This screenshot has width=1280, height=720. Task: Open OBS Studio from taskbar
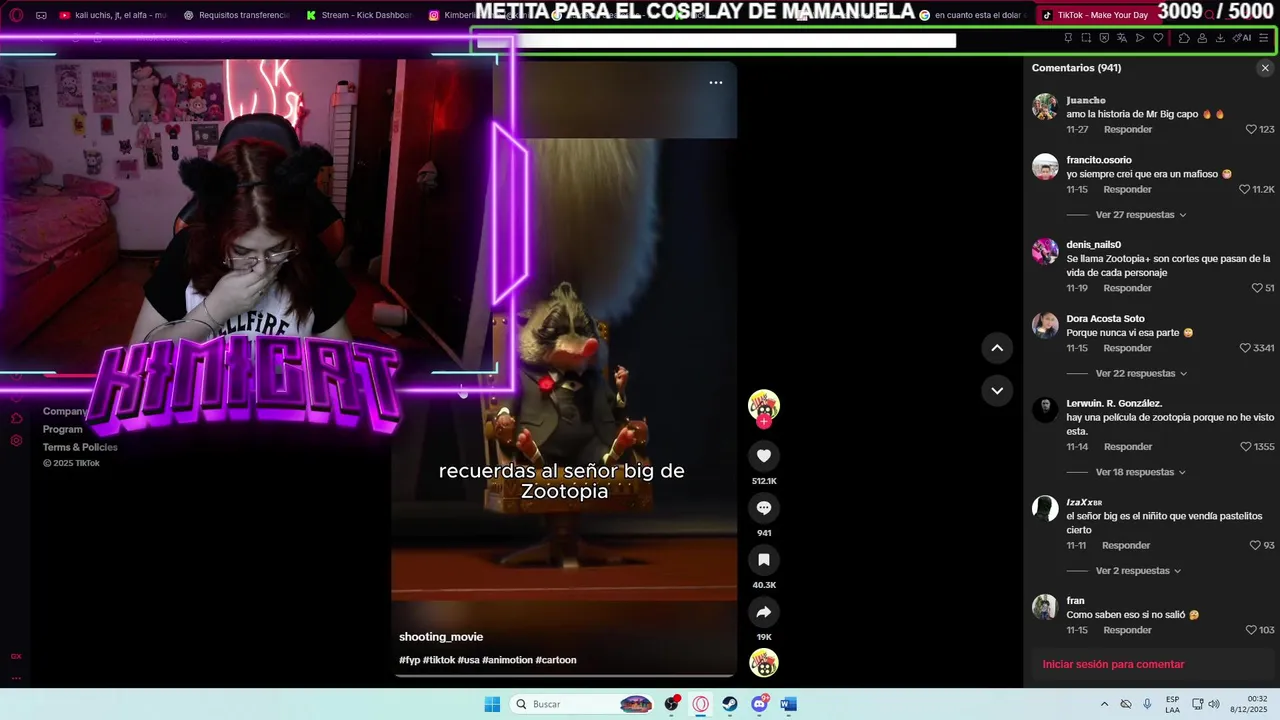click(671, 704)
